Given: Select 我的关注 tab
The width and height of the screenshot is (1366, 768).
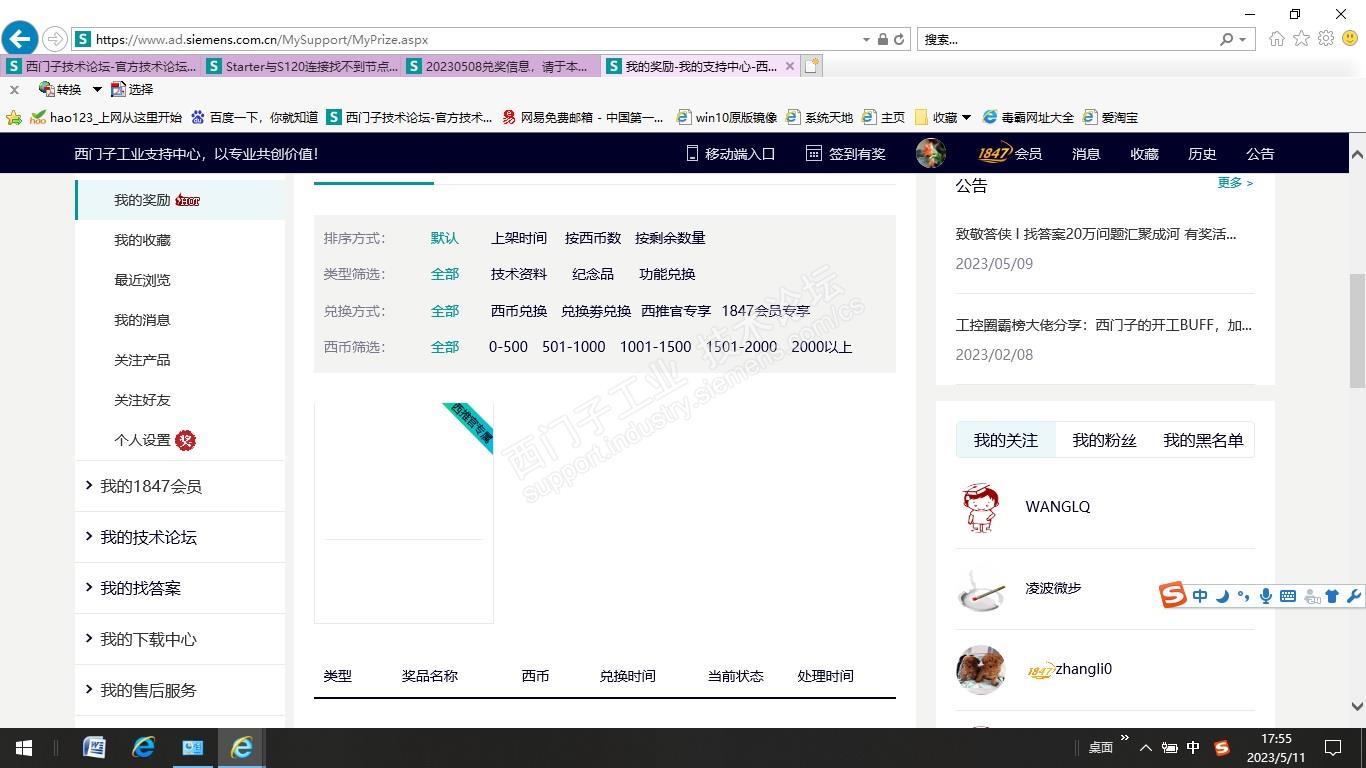Looking at the screenshot, I should click(x=1006, y=440).
